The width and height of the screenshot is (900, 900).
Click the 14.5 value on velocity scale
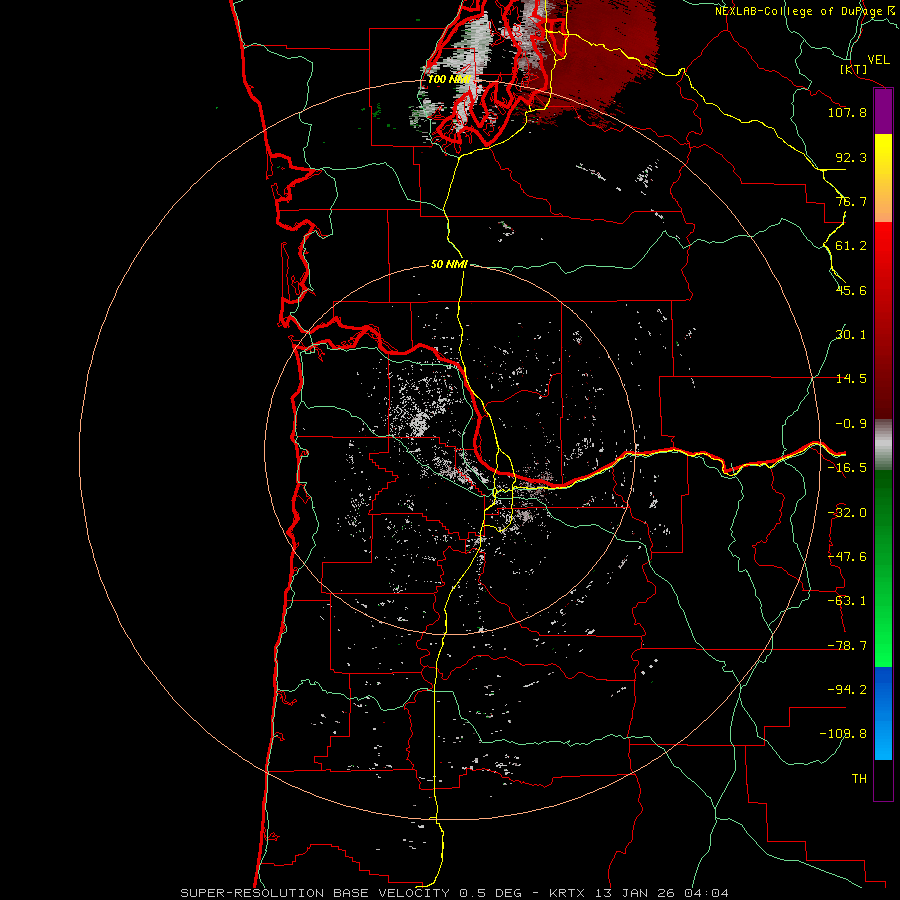click(851, 379)
